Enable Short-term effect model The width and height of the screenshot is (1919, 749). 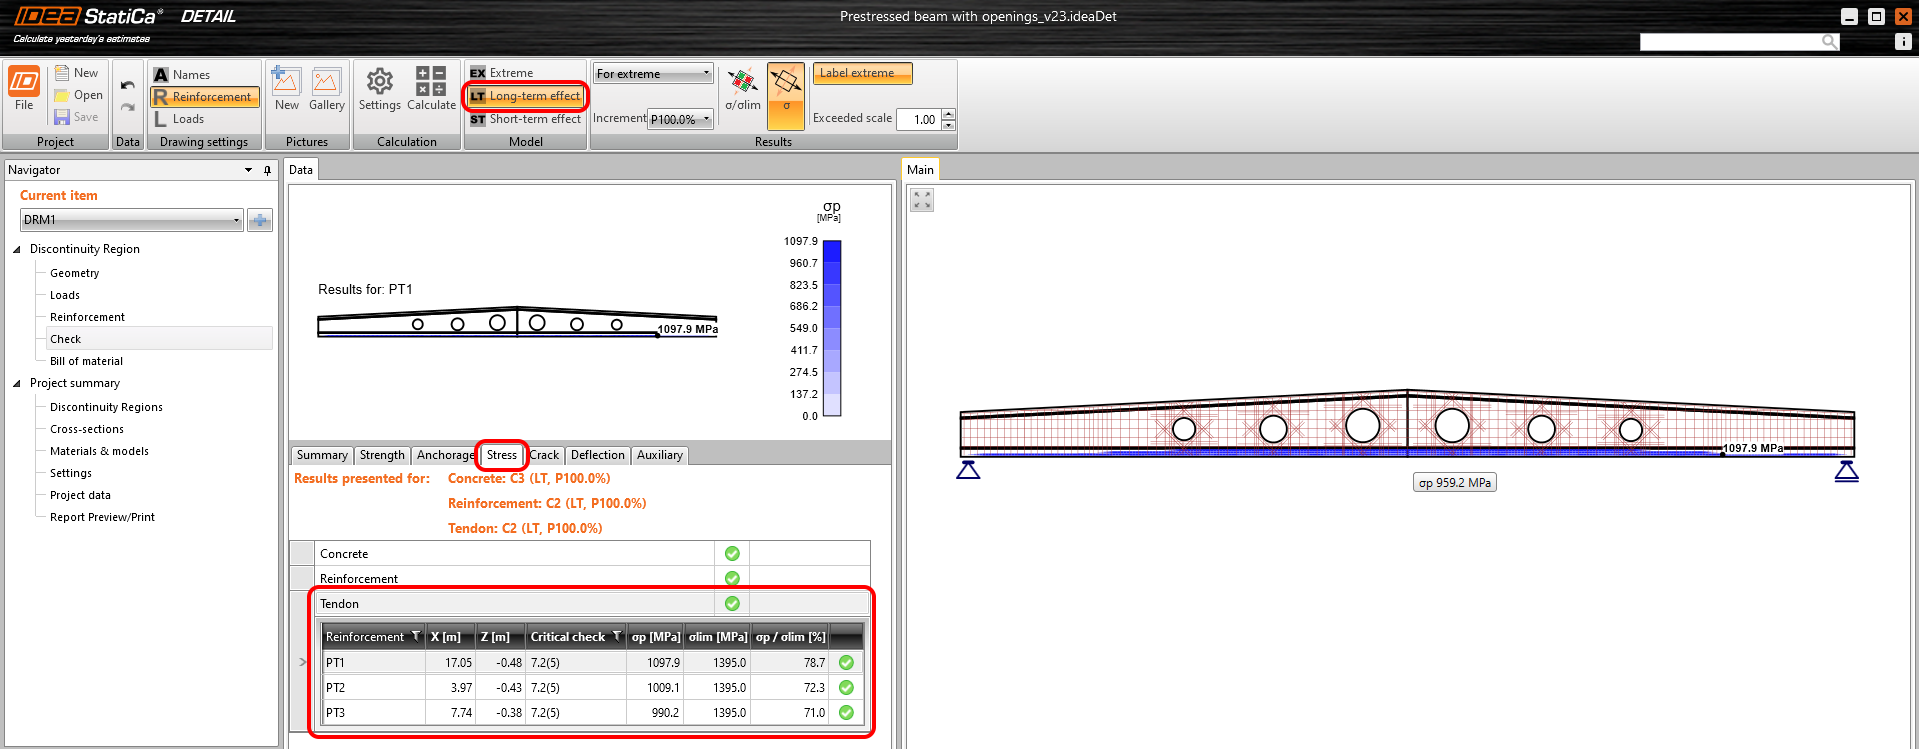(x=525, y=119)
